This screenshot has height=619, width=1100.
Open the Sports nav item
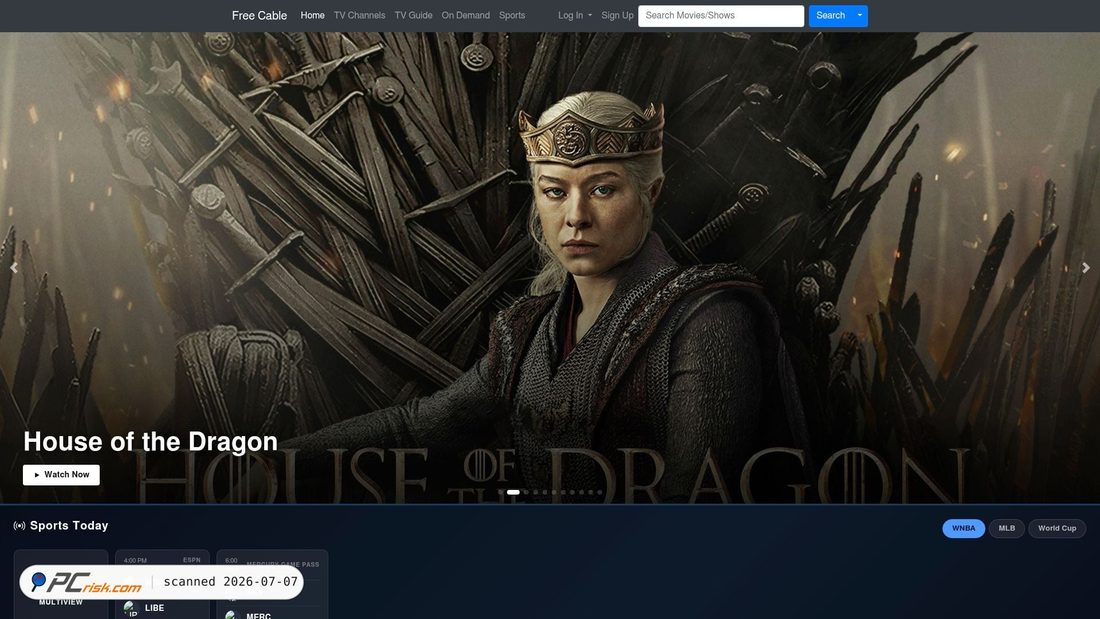coord(511,15)
